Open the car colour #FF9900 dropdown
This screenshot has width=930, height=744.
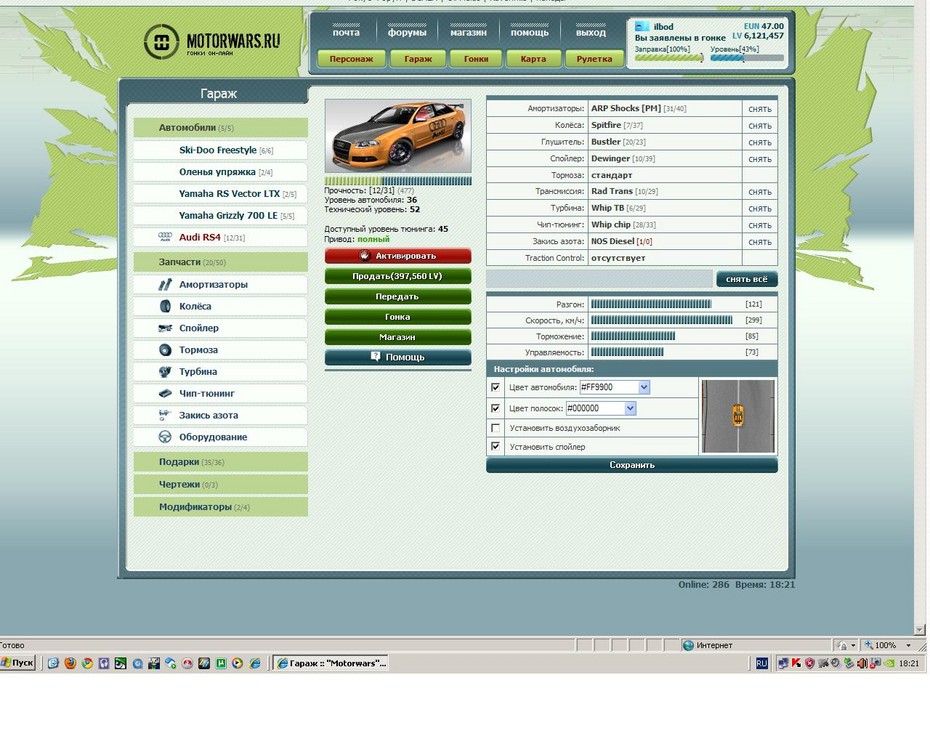pos(644,387)
